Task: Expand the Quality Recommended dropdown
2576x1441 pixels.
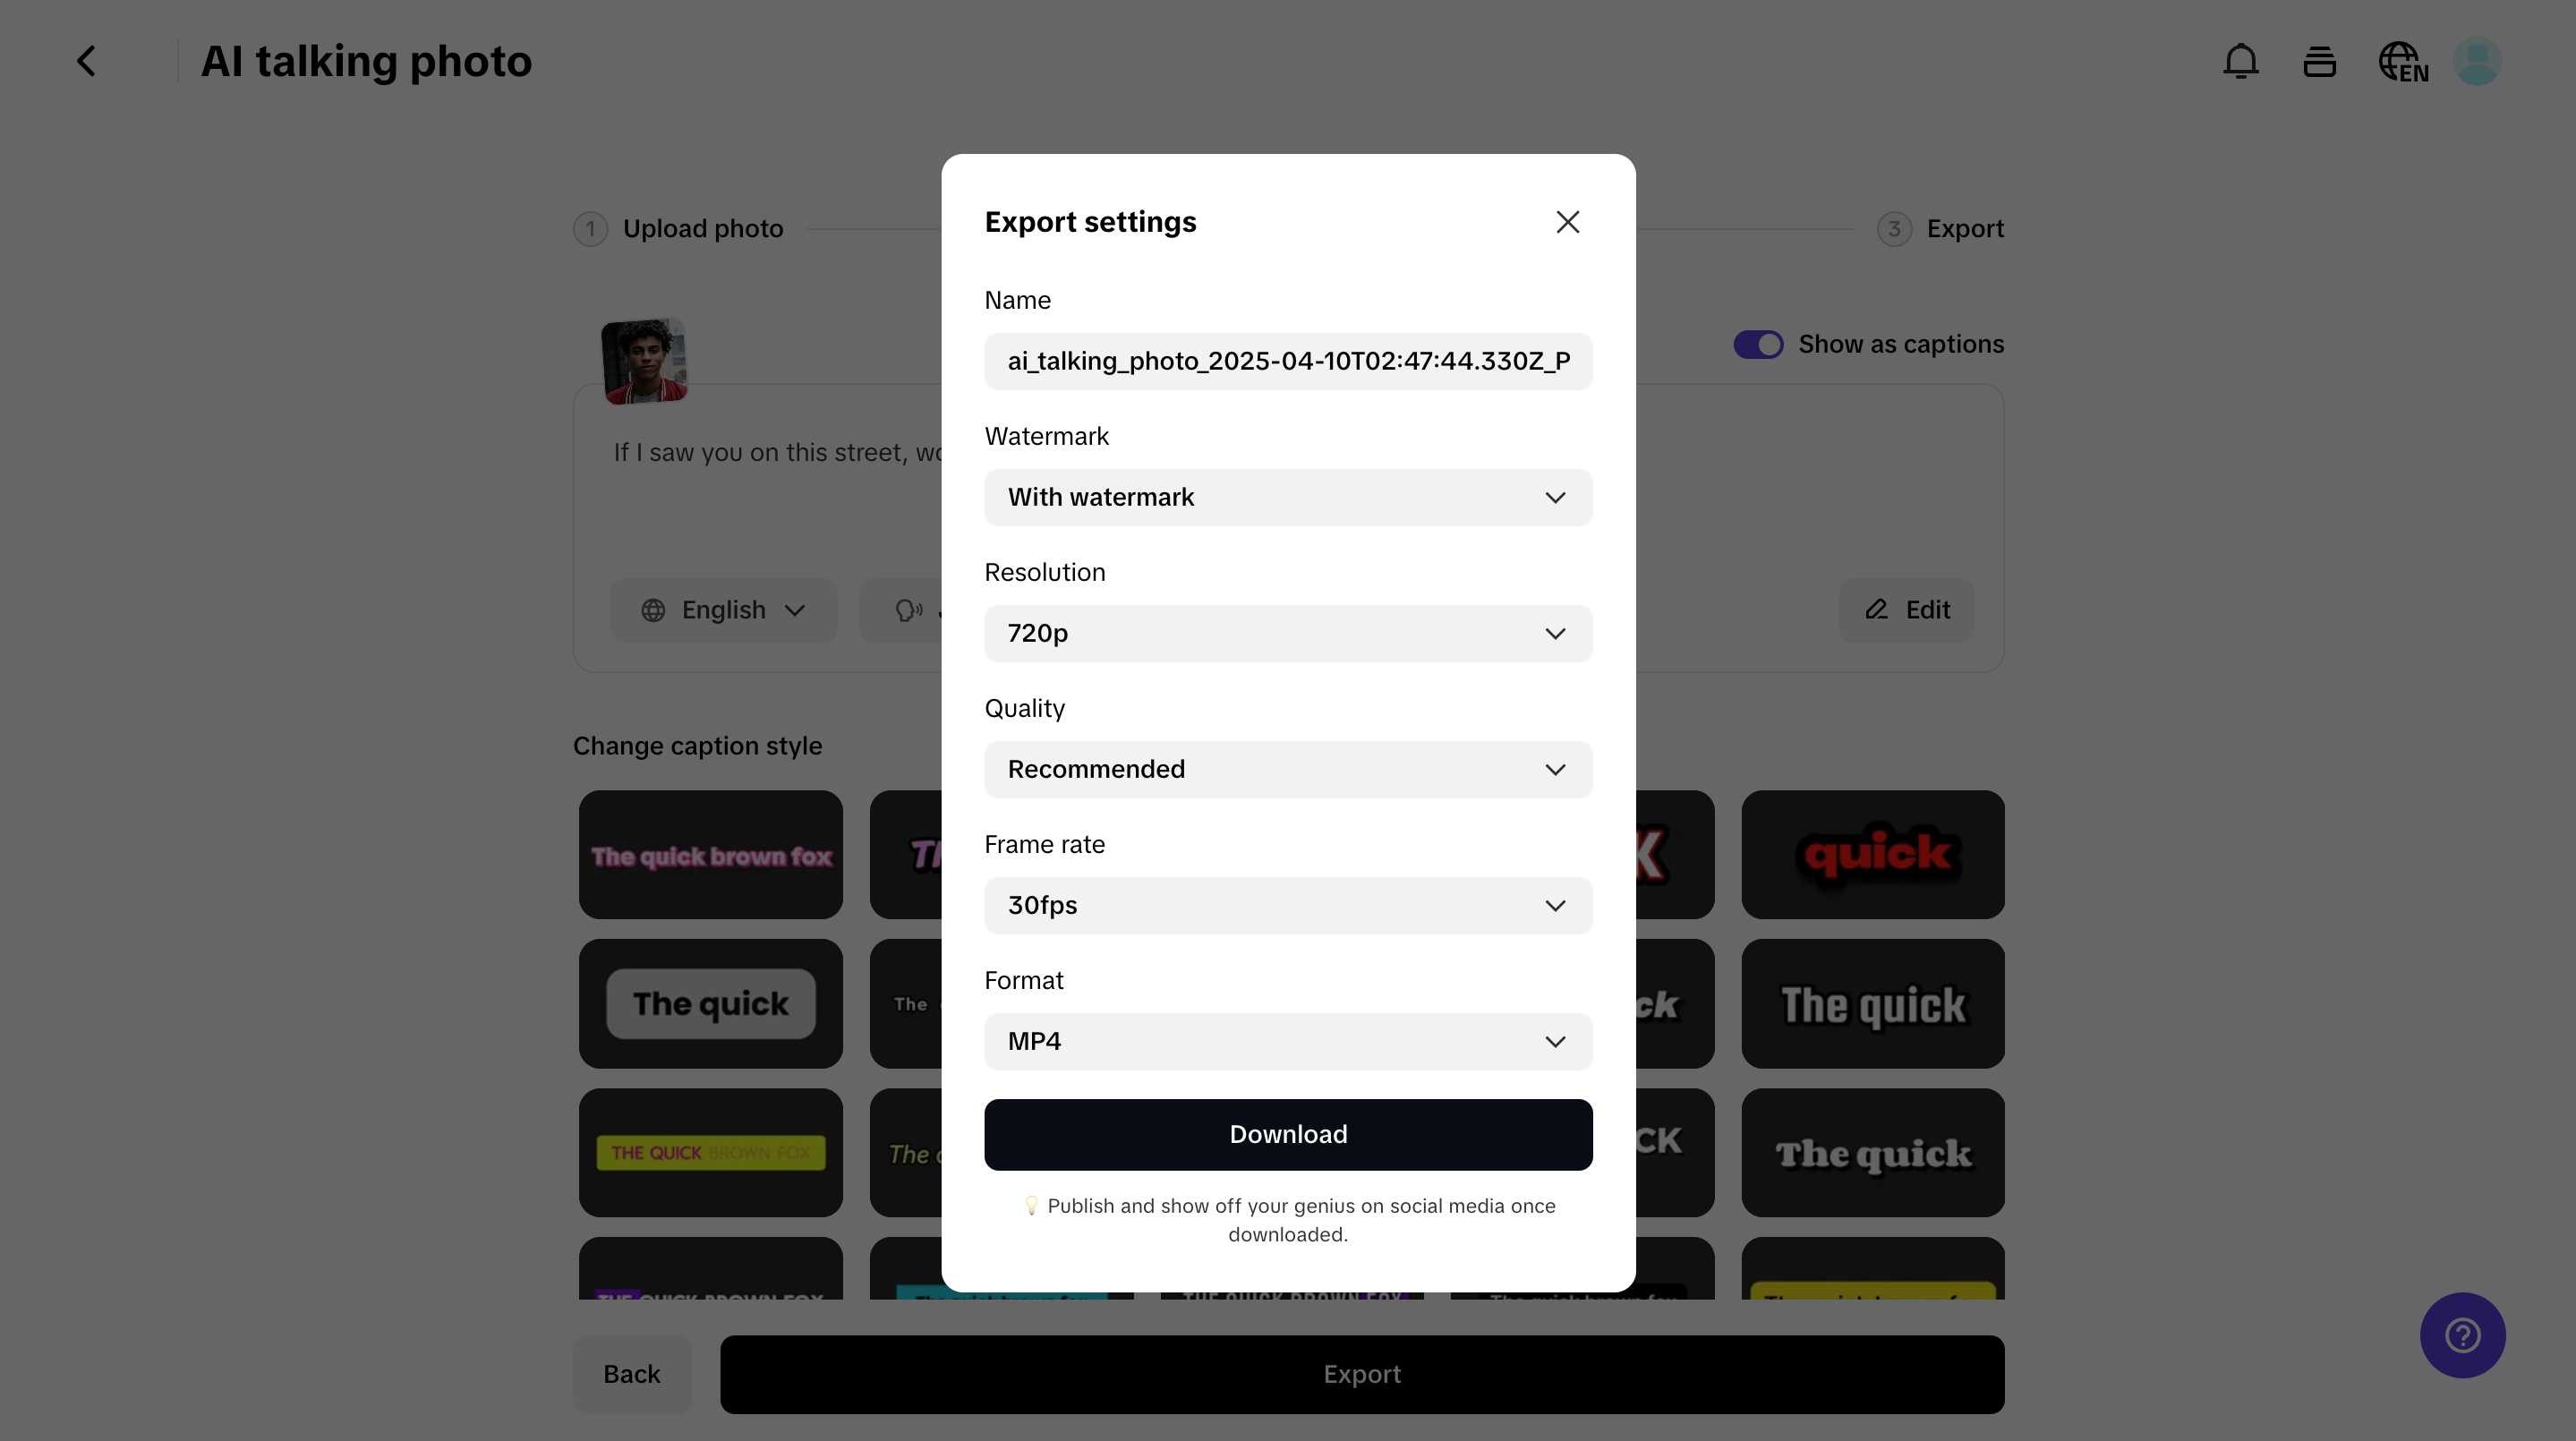Action: [x=1288, y=769]
